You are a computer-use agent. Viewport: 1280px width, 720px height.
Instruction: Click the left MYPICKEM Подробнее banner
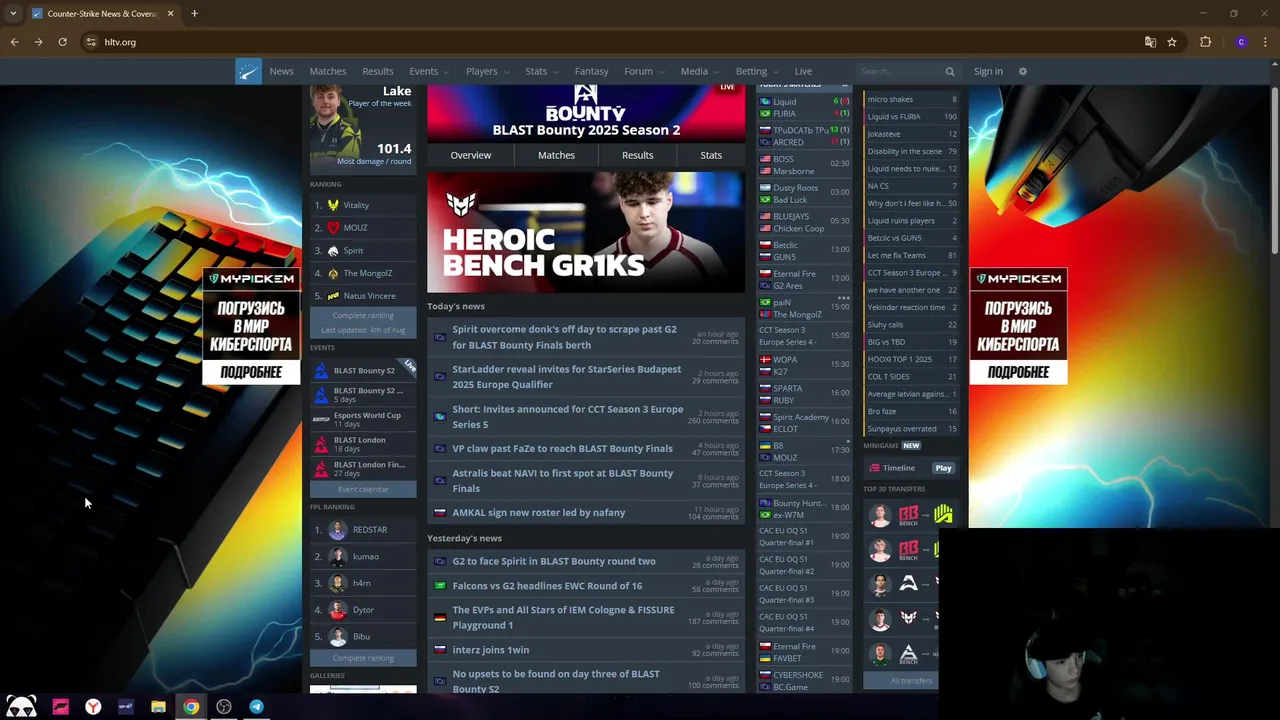251,327
